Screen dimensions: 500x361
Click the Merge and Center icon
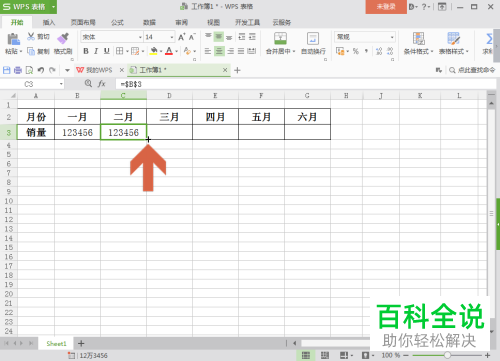[280, 39]
